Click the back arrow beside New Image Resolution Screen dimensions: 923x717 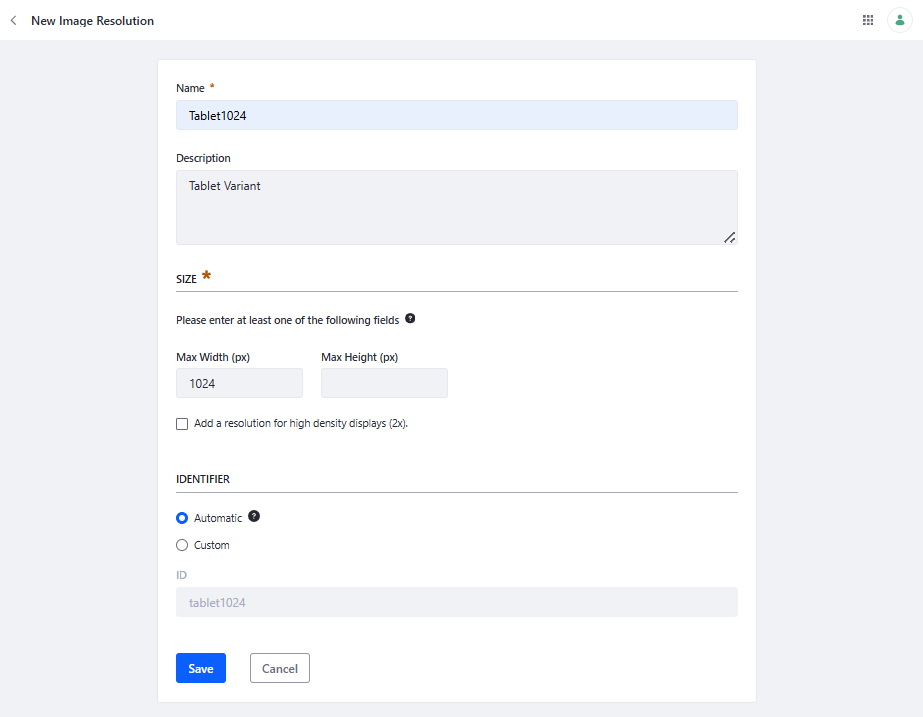click(x=13, y=20)
